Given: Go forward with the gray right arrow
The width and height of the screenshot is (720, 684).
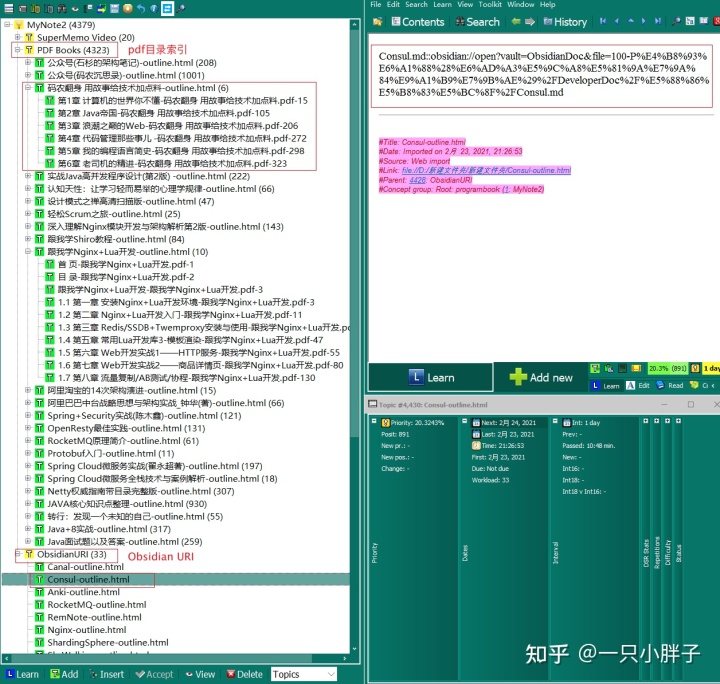Looking at the screenshot, I should (530, 22).
